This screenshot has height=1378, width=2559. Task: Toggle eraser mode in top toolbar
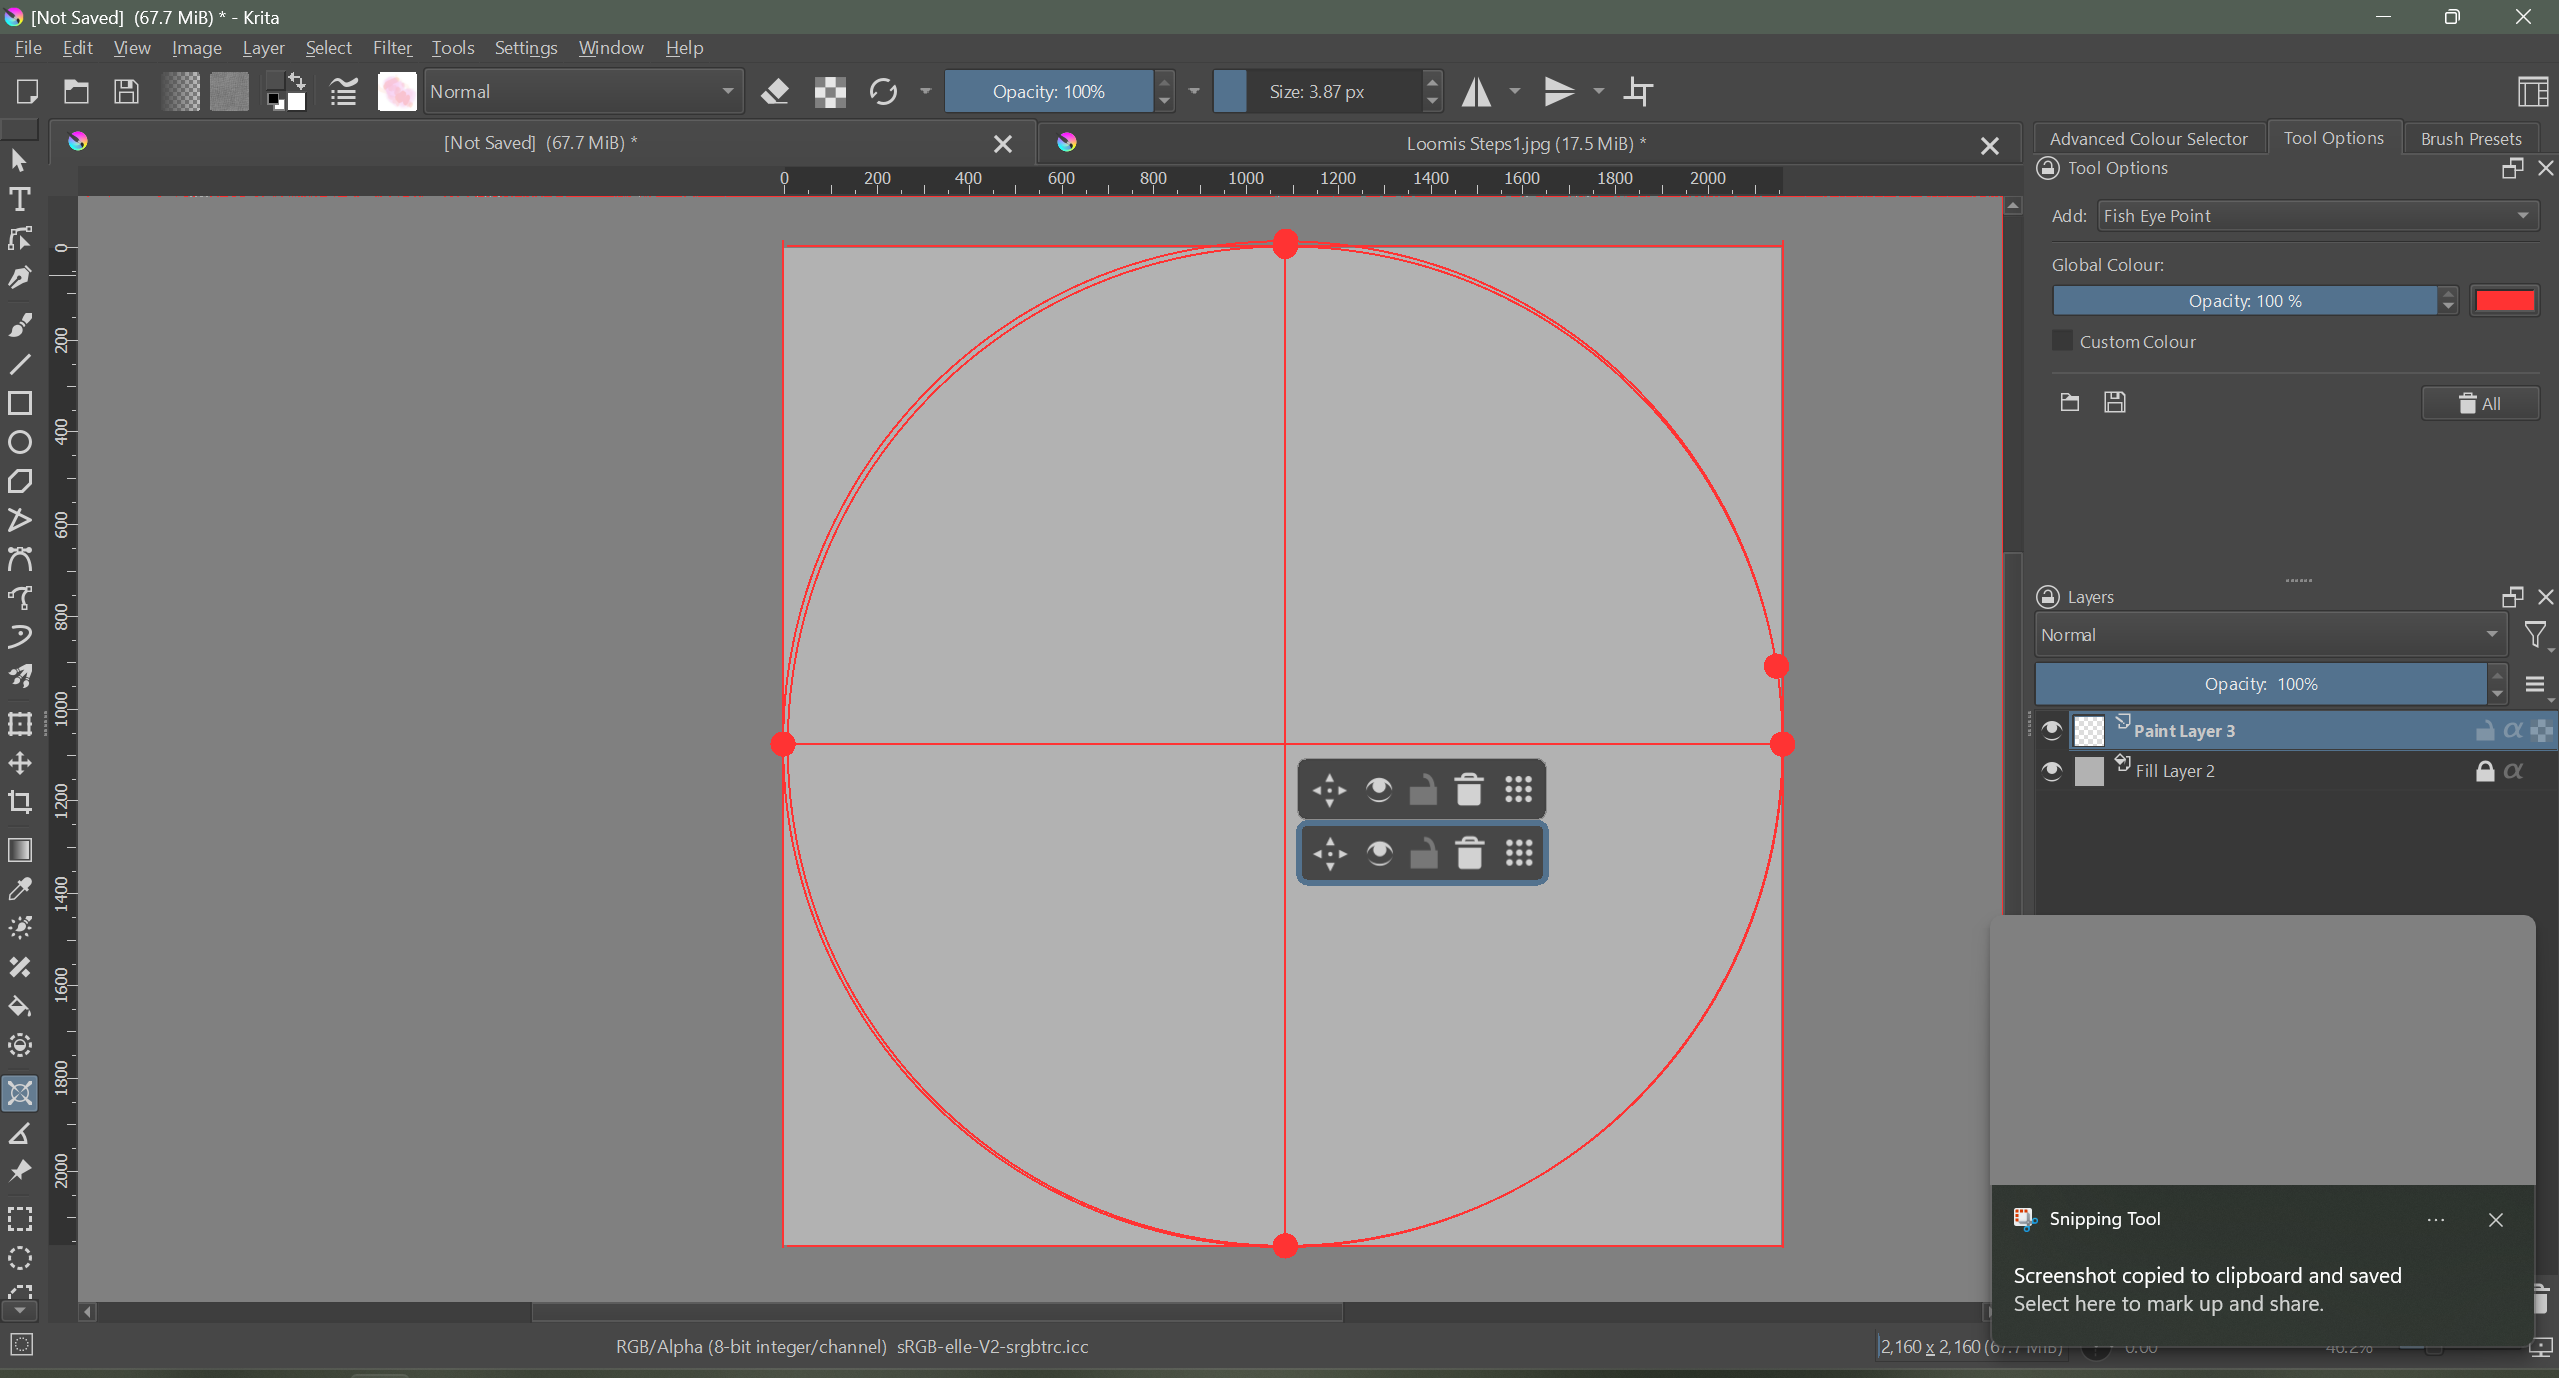(x=775, y=92)
